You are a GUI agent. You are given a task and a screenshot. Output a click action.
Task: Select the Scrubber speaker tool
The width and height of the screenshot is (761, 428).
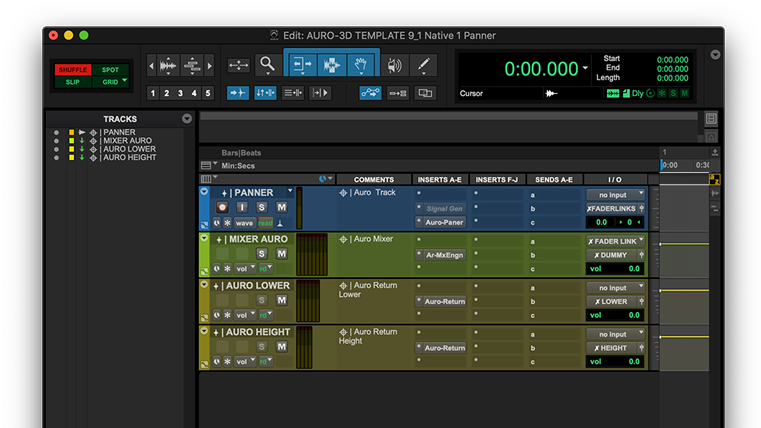(394, 66)
